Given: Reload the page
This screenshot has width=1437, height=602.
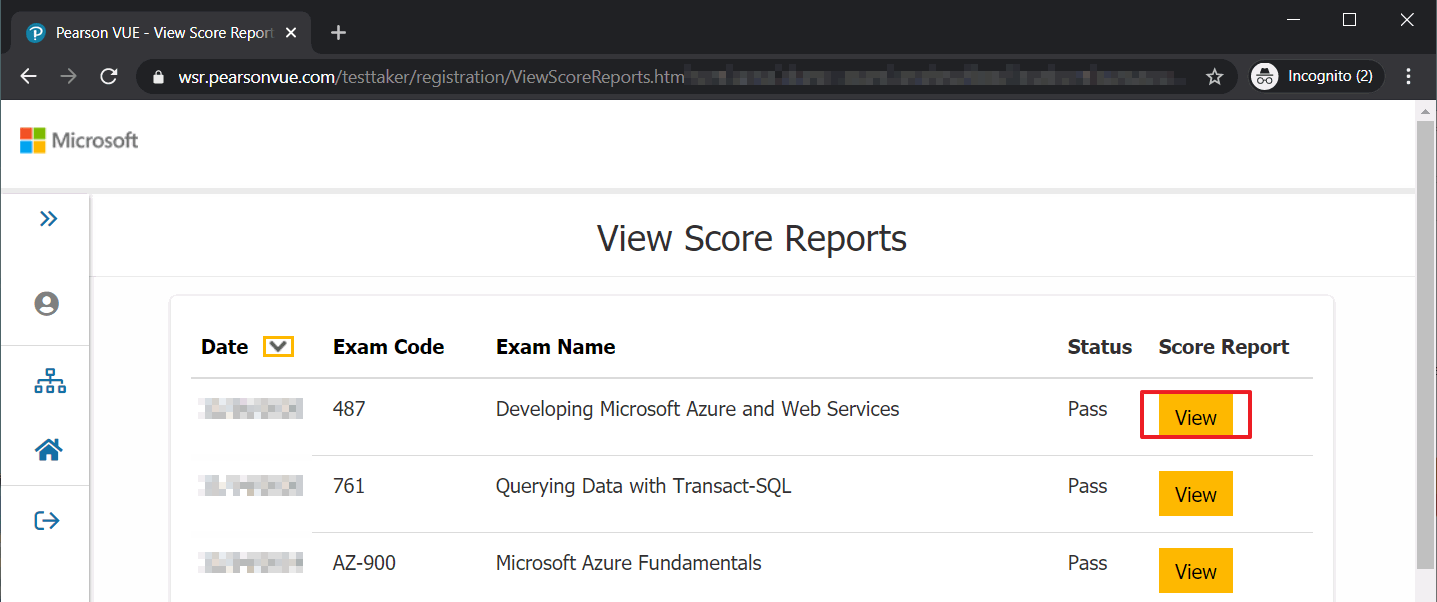Looking at the screenshot, I should pyautogui.click(x=109, y=77).
